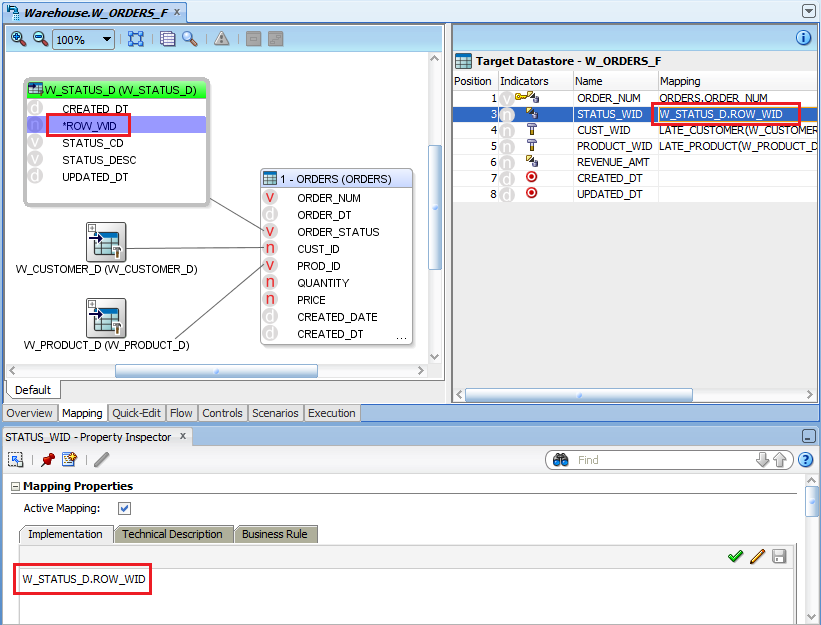Select the Zoom In magnifier tool
Viewport: 821px width, 625px height.
tap(18, 38)
